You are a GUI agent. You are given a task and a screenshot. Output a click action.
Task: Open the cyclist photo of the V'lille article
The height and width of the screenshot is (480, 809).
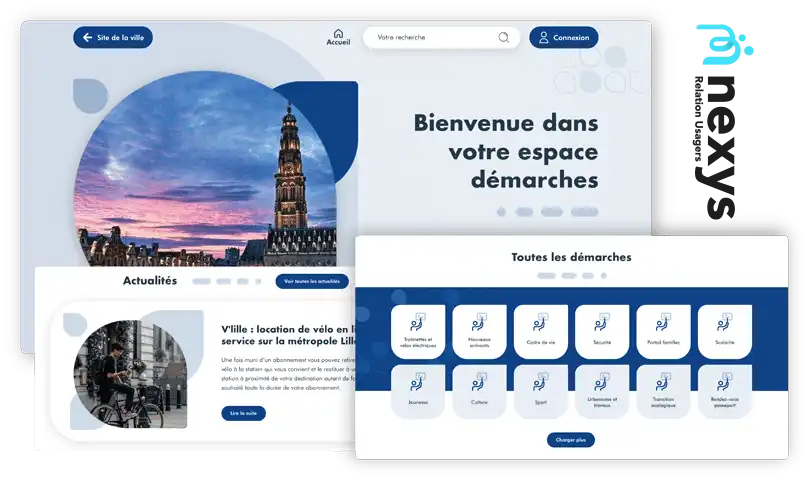tap(130, 374)
